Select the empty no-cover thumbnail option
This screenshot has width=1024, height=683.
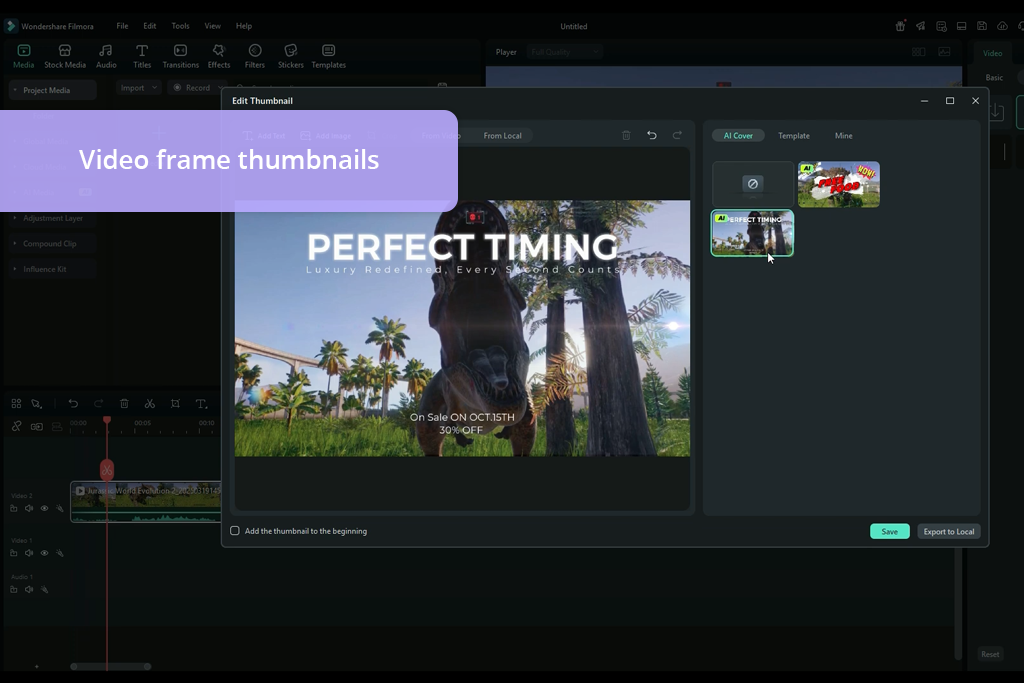point(752,185)
